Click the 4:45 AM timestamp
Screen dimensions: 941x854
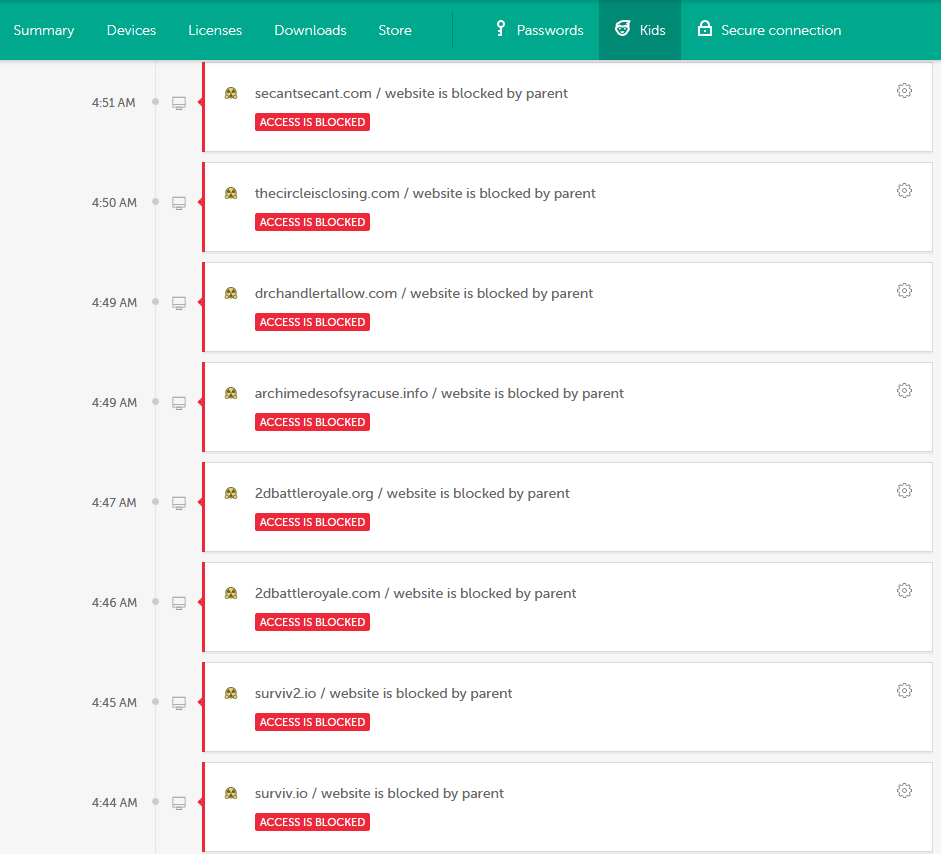[x=114, y=703]
